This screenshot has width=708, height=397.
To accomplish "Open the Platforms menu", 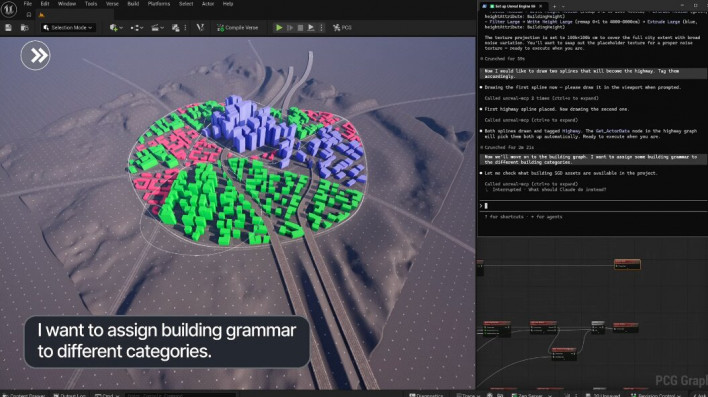I will coord(159,4).
